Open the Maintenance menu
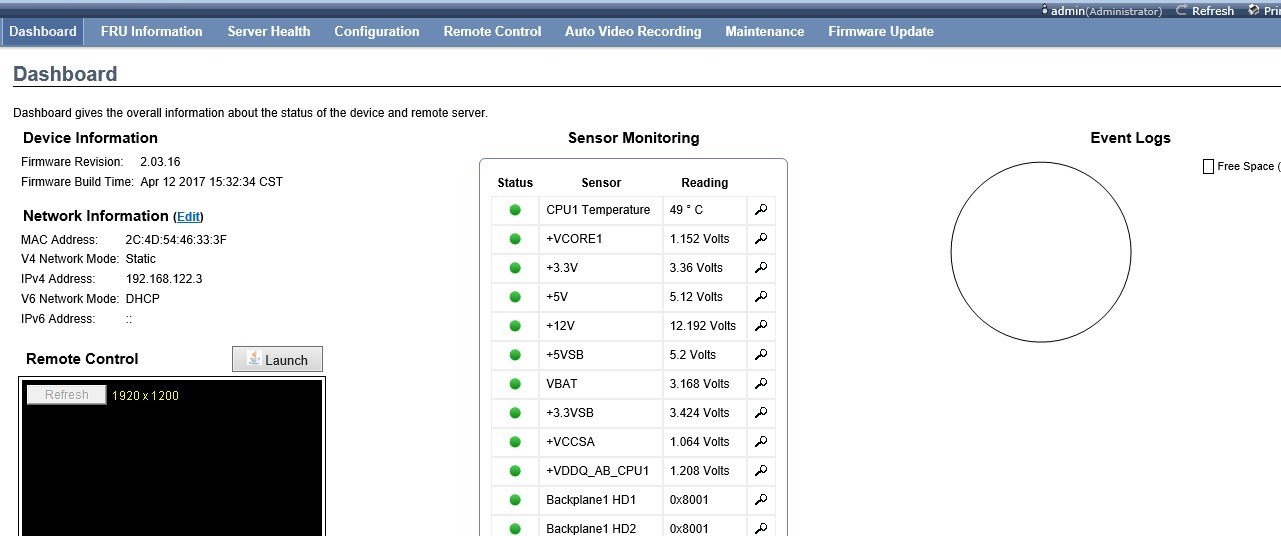The image size is (1281, 536). pos(765,31)
